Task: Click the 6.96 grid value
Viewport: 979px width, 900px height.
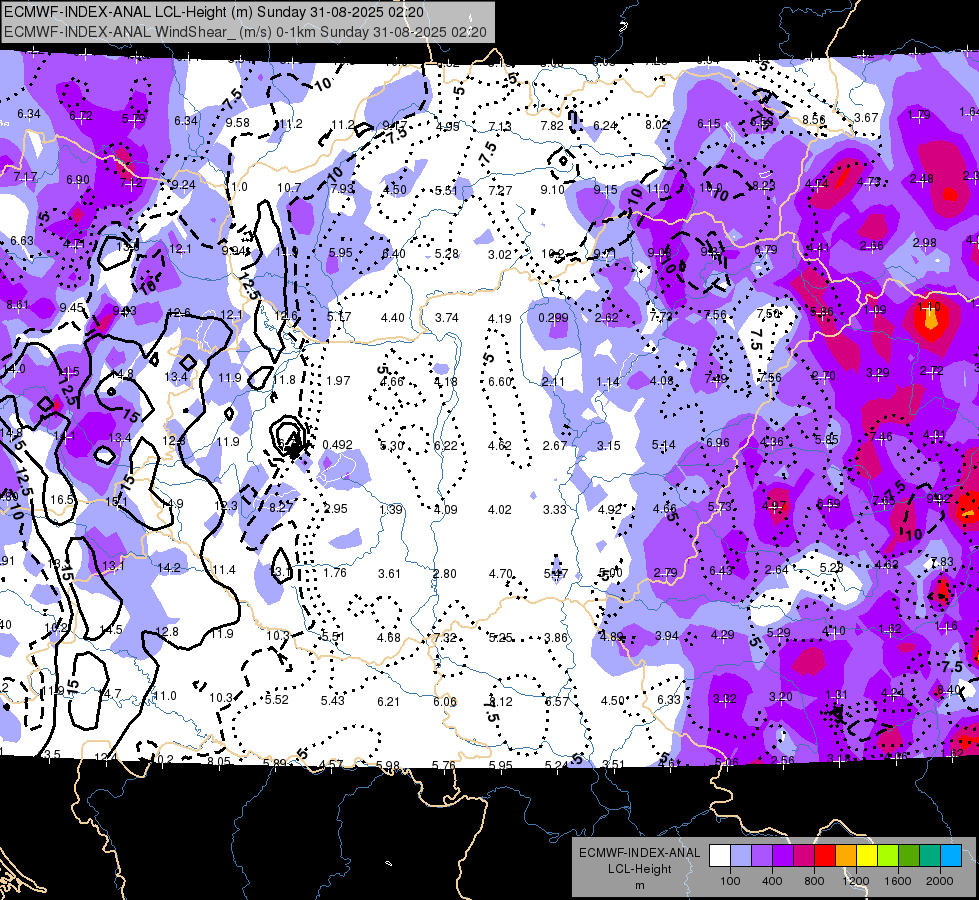Action: [718, 443]
